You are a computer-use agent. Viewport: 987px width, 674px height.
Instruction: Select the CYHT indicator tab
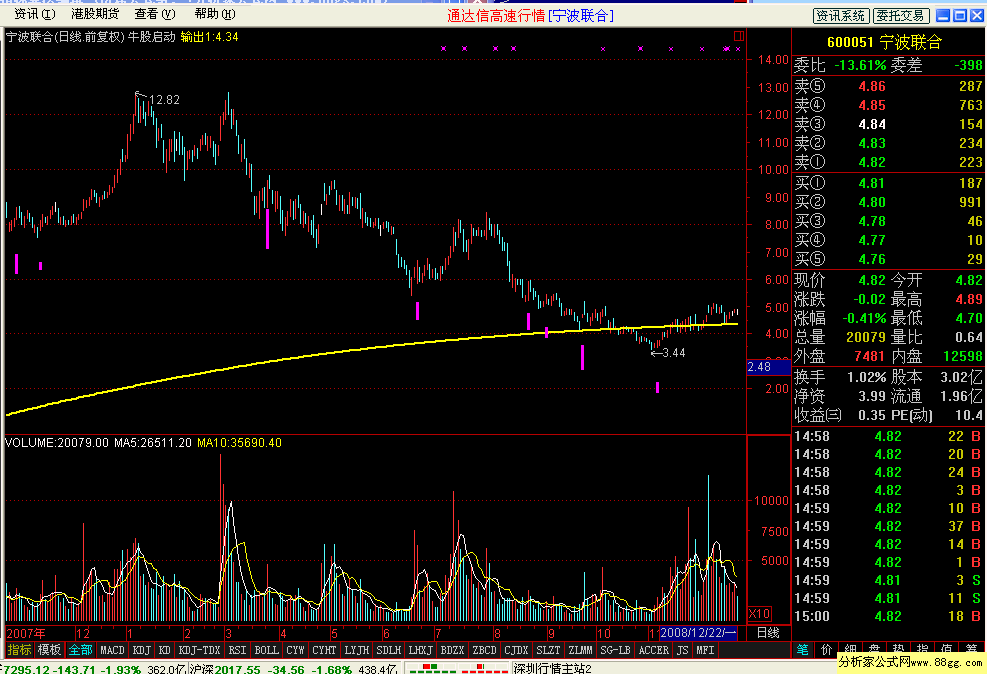point(324,650)
